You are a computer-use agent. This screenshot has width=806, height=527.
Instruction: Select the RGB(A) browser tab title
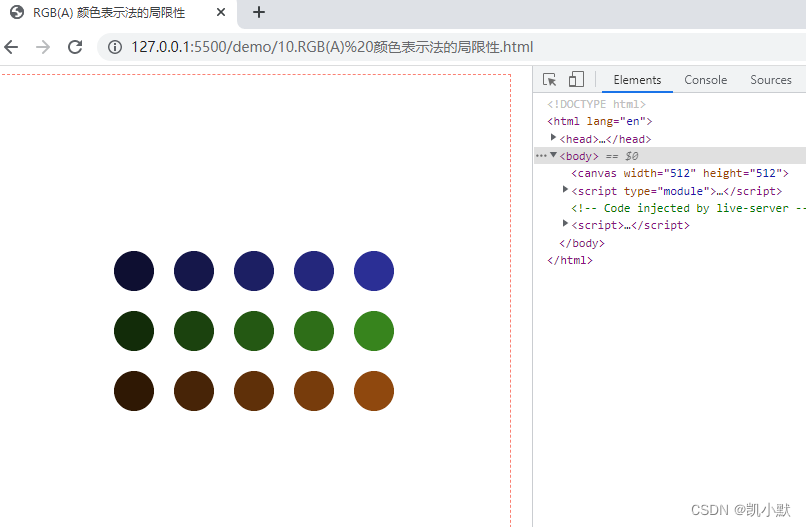(x=109, y=12)
